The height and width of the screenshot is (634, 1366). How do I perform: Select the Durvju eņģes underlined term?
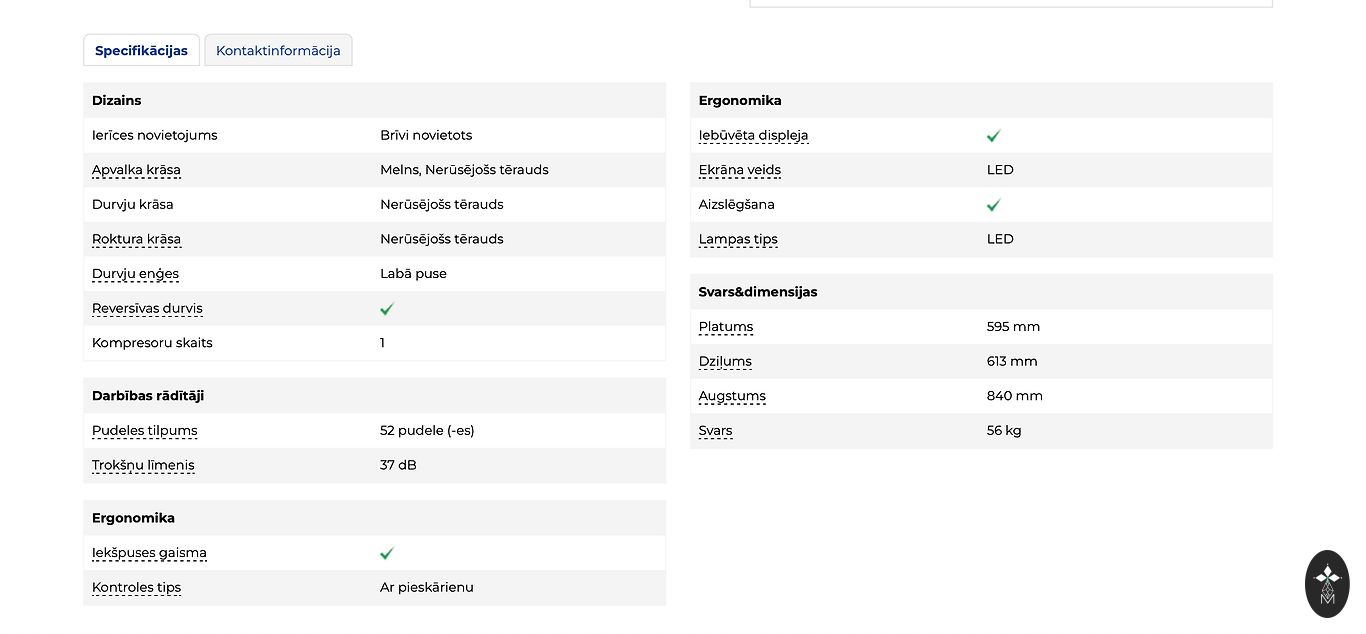click(x=135, y=274)
